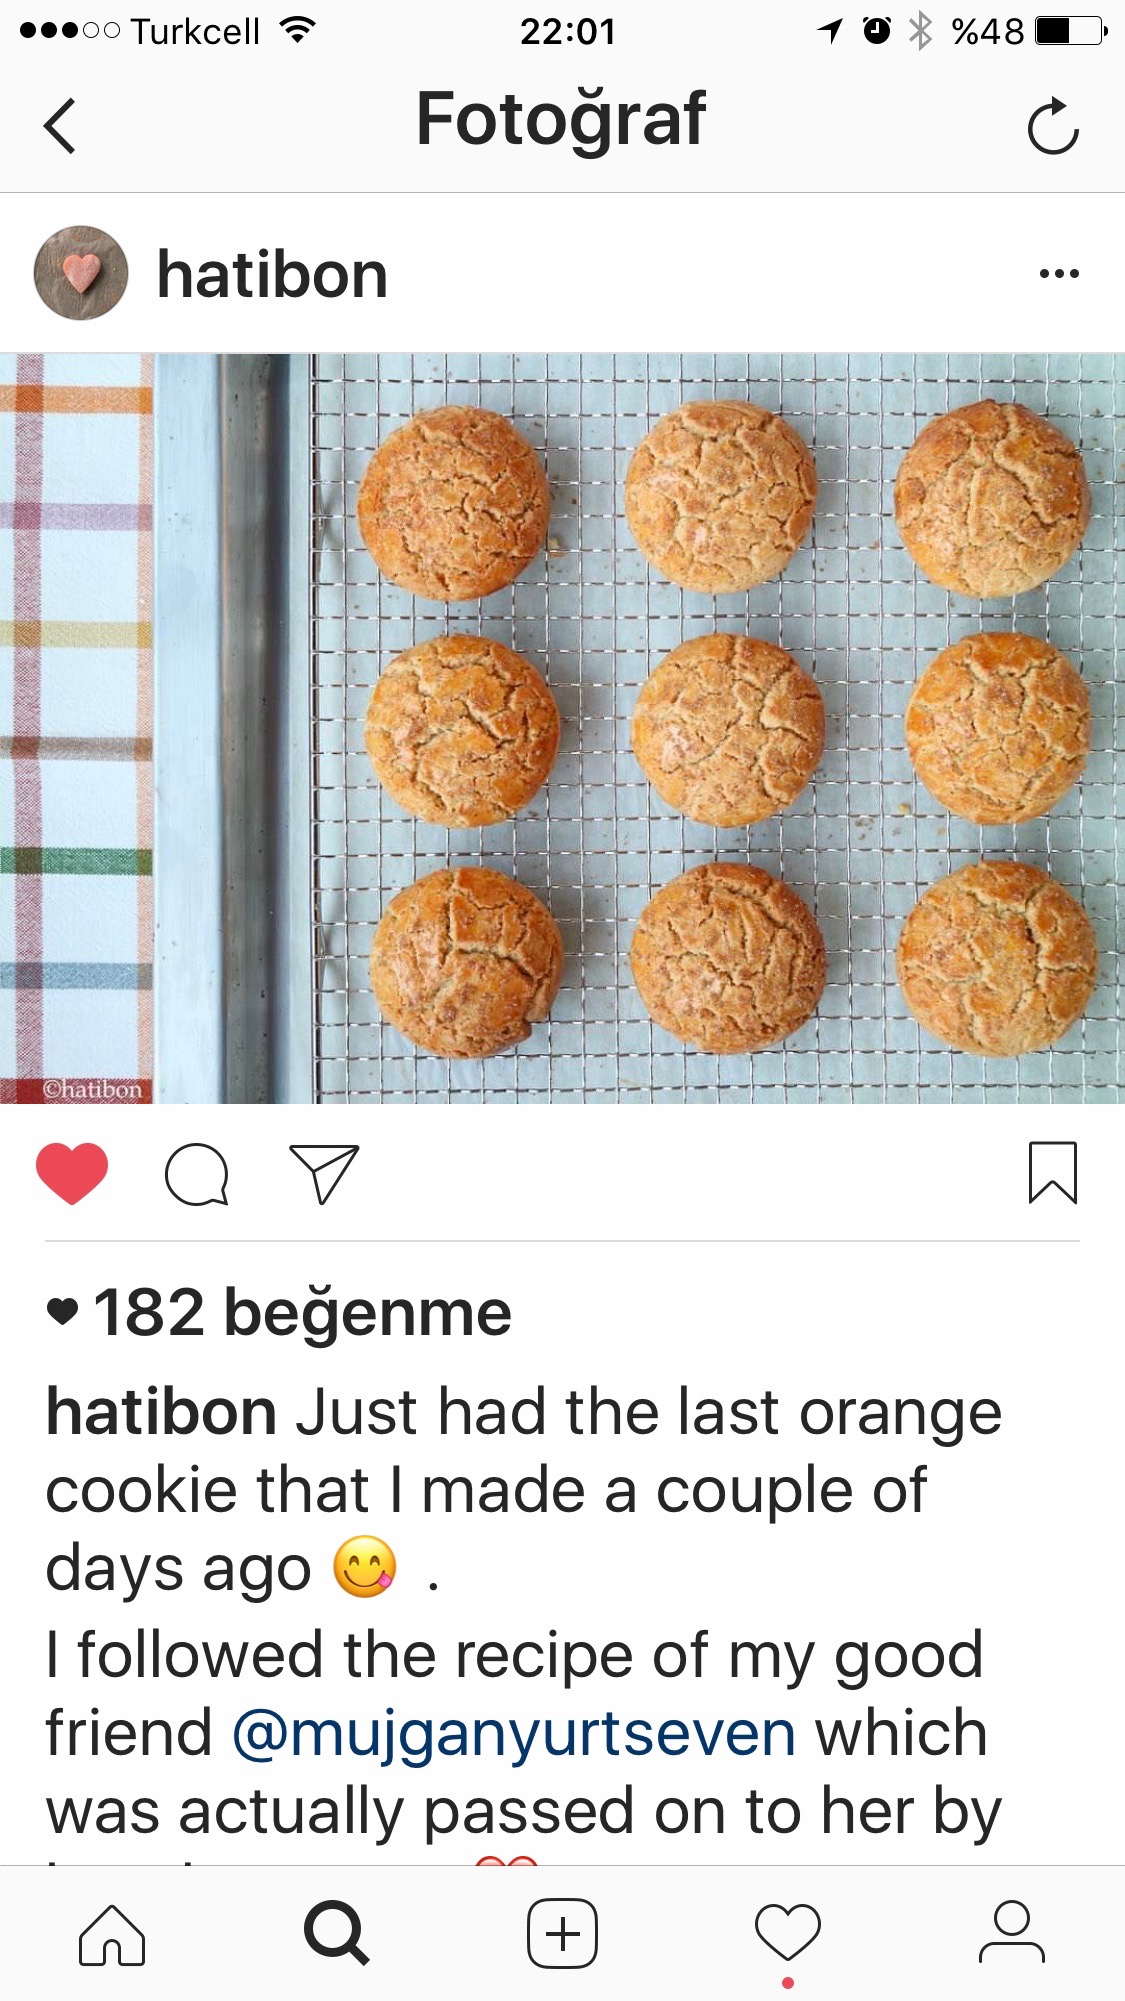
Task: Toggle the bookmark save icon
Action: [1053, 1173]
